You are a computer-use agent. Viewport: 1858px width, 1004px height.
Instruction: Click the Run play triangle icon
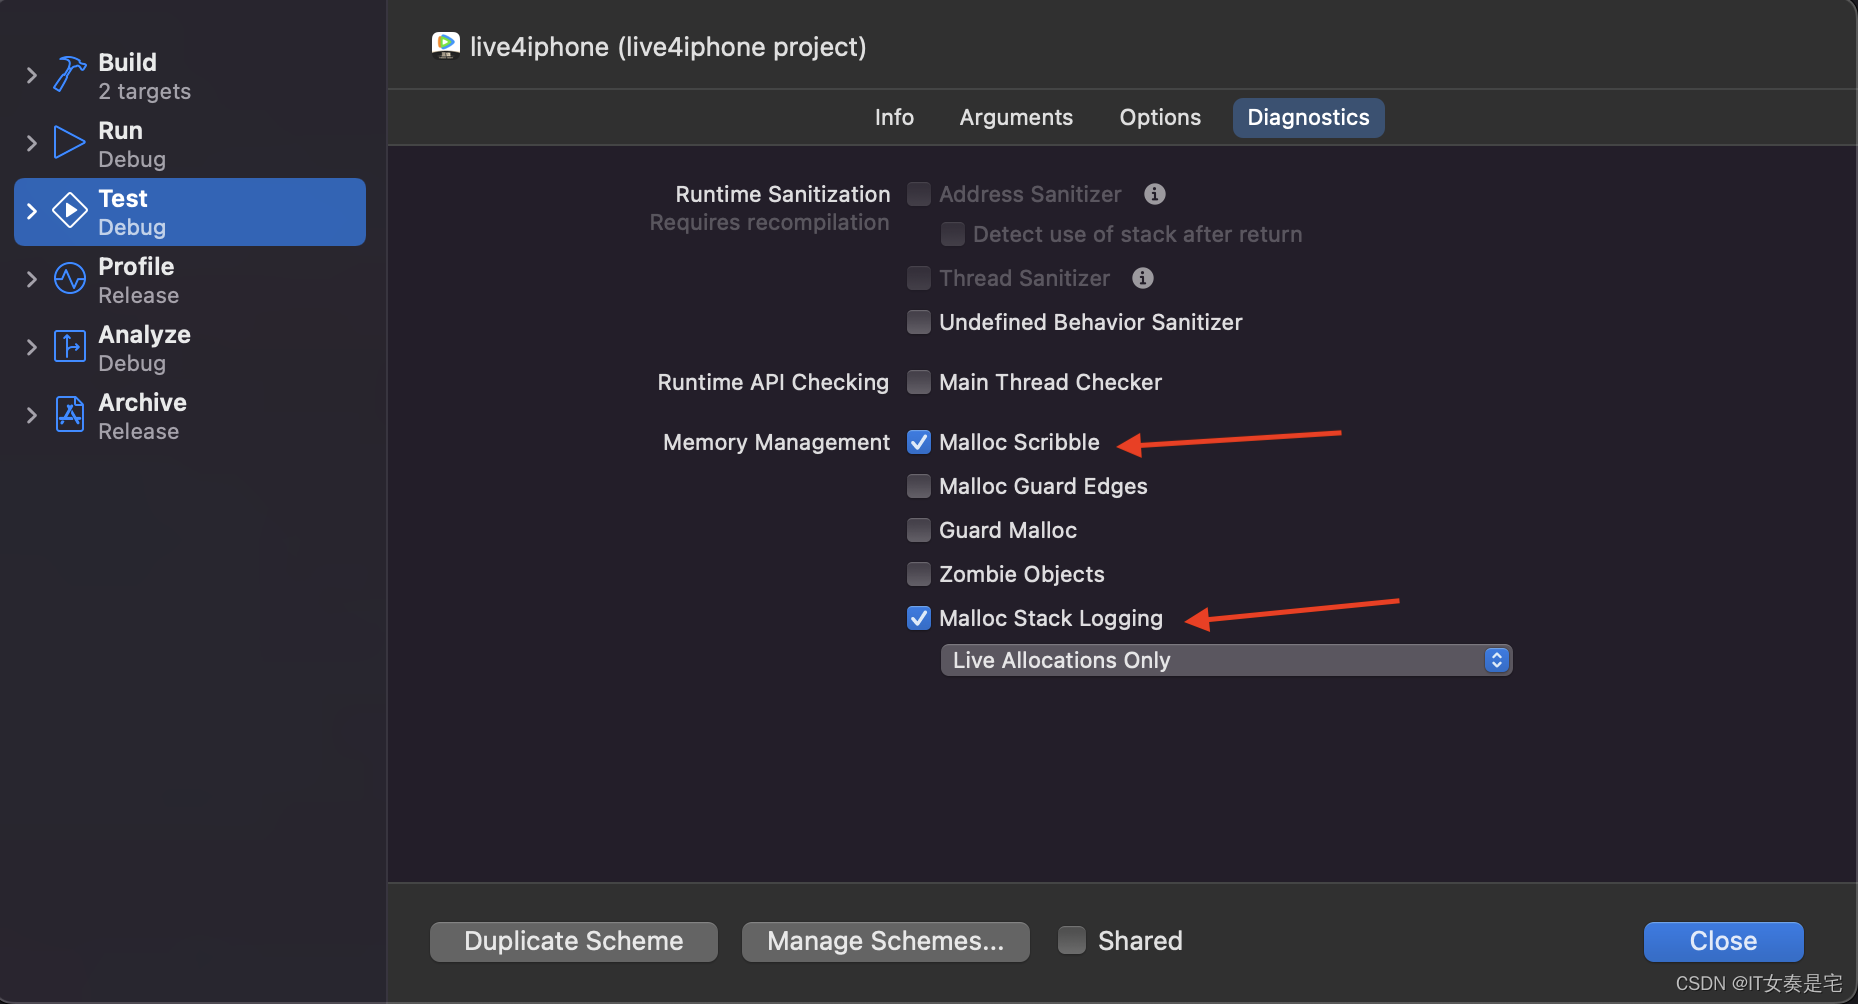click(69, 142)
